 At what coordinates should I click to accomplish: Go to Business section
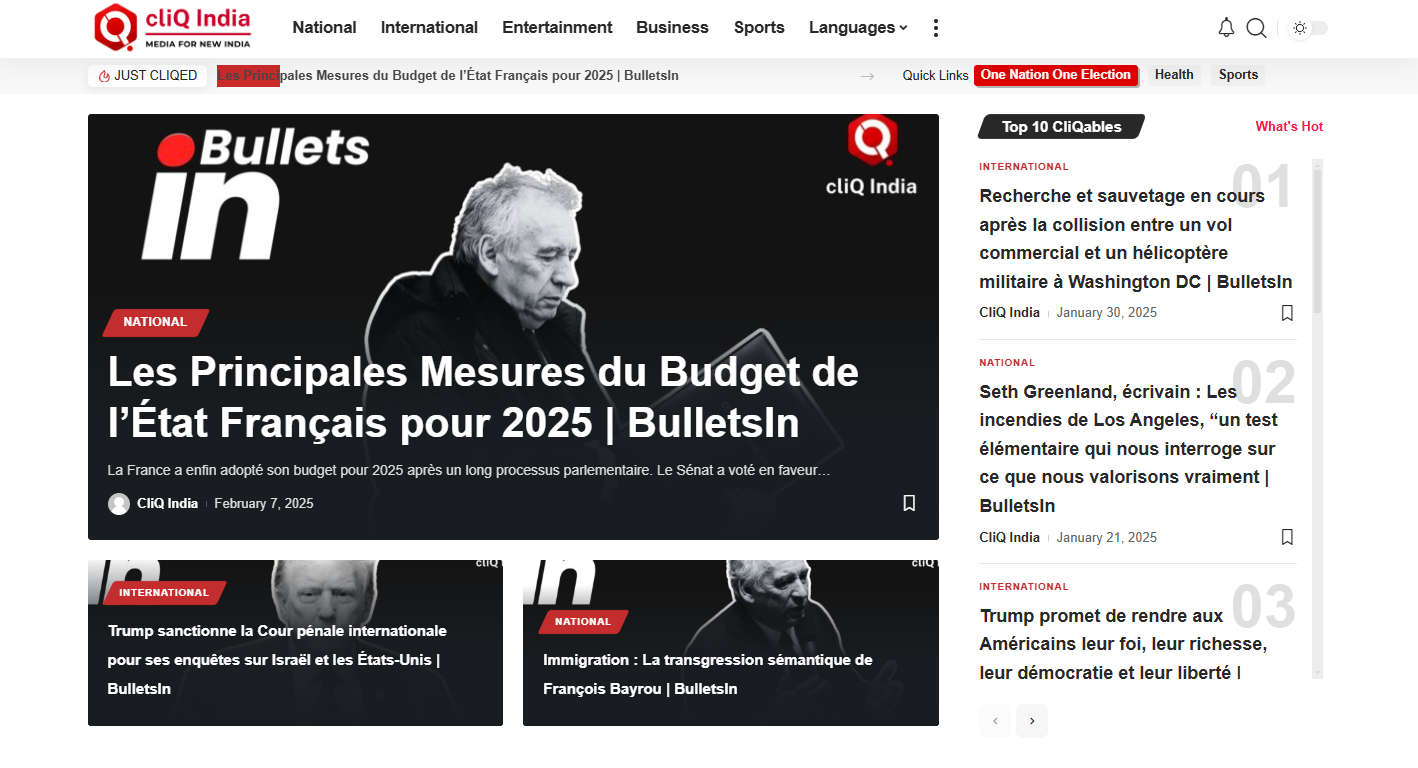point(672,28)
